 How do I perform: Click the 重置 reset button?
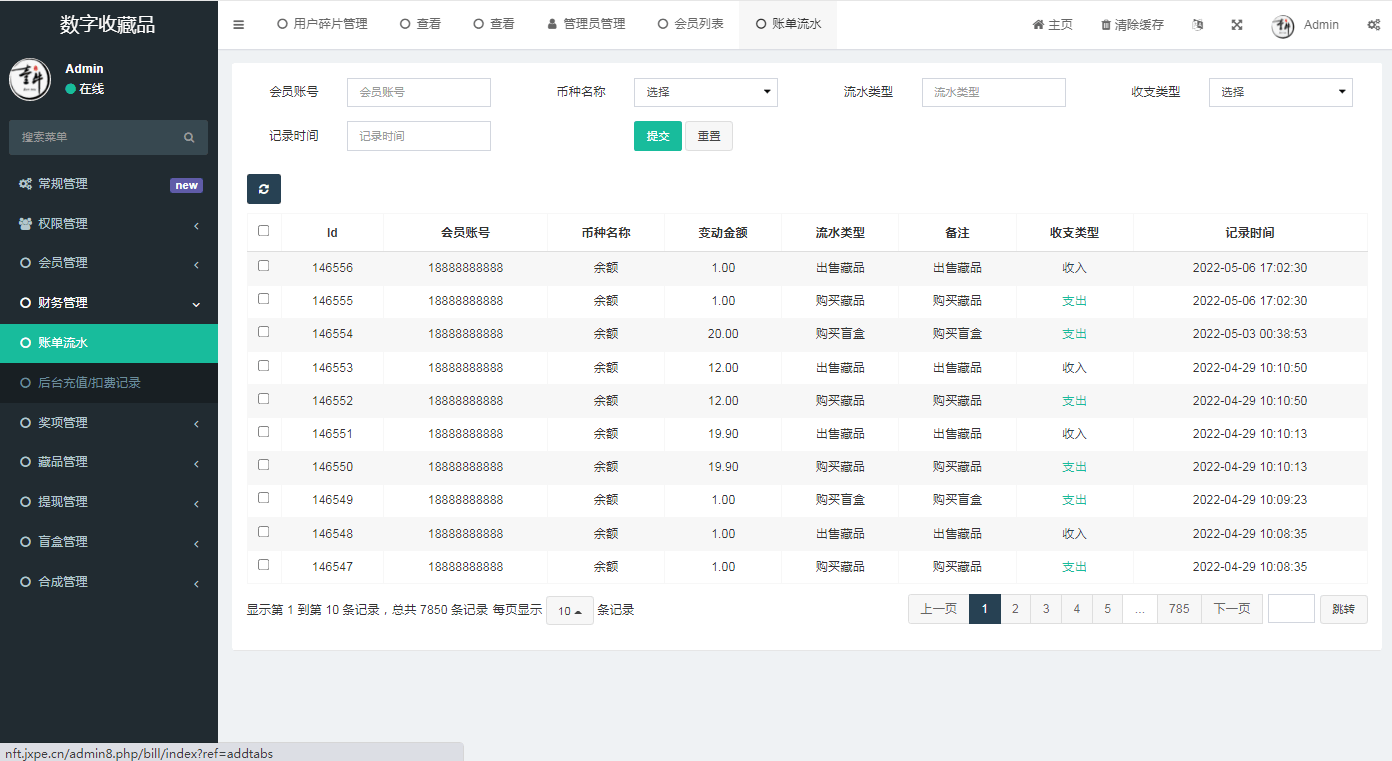pos(709,137)
